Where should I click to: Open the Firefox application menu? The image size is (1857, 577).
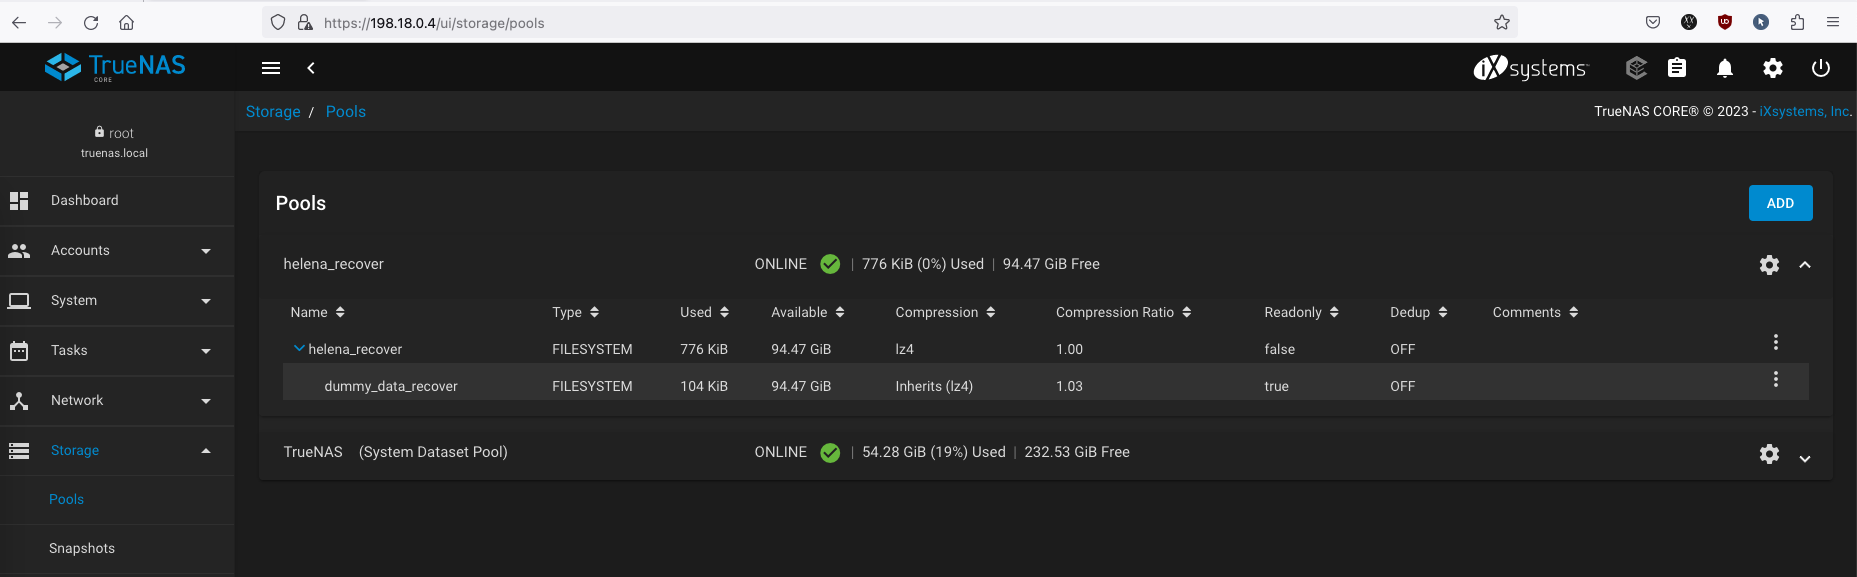coord(1833,22)
